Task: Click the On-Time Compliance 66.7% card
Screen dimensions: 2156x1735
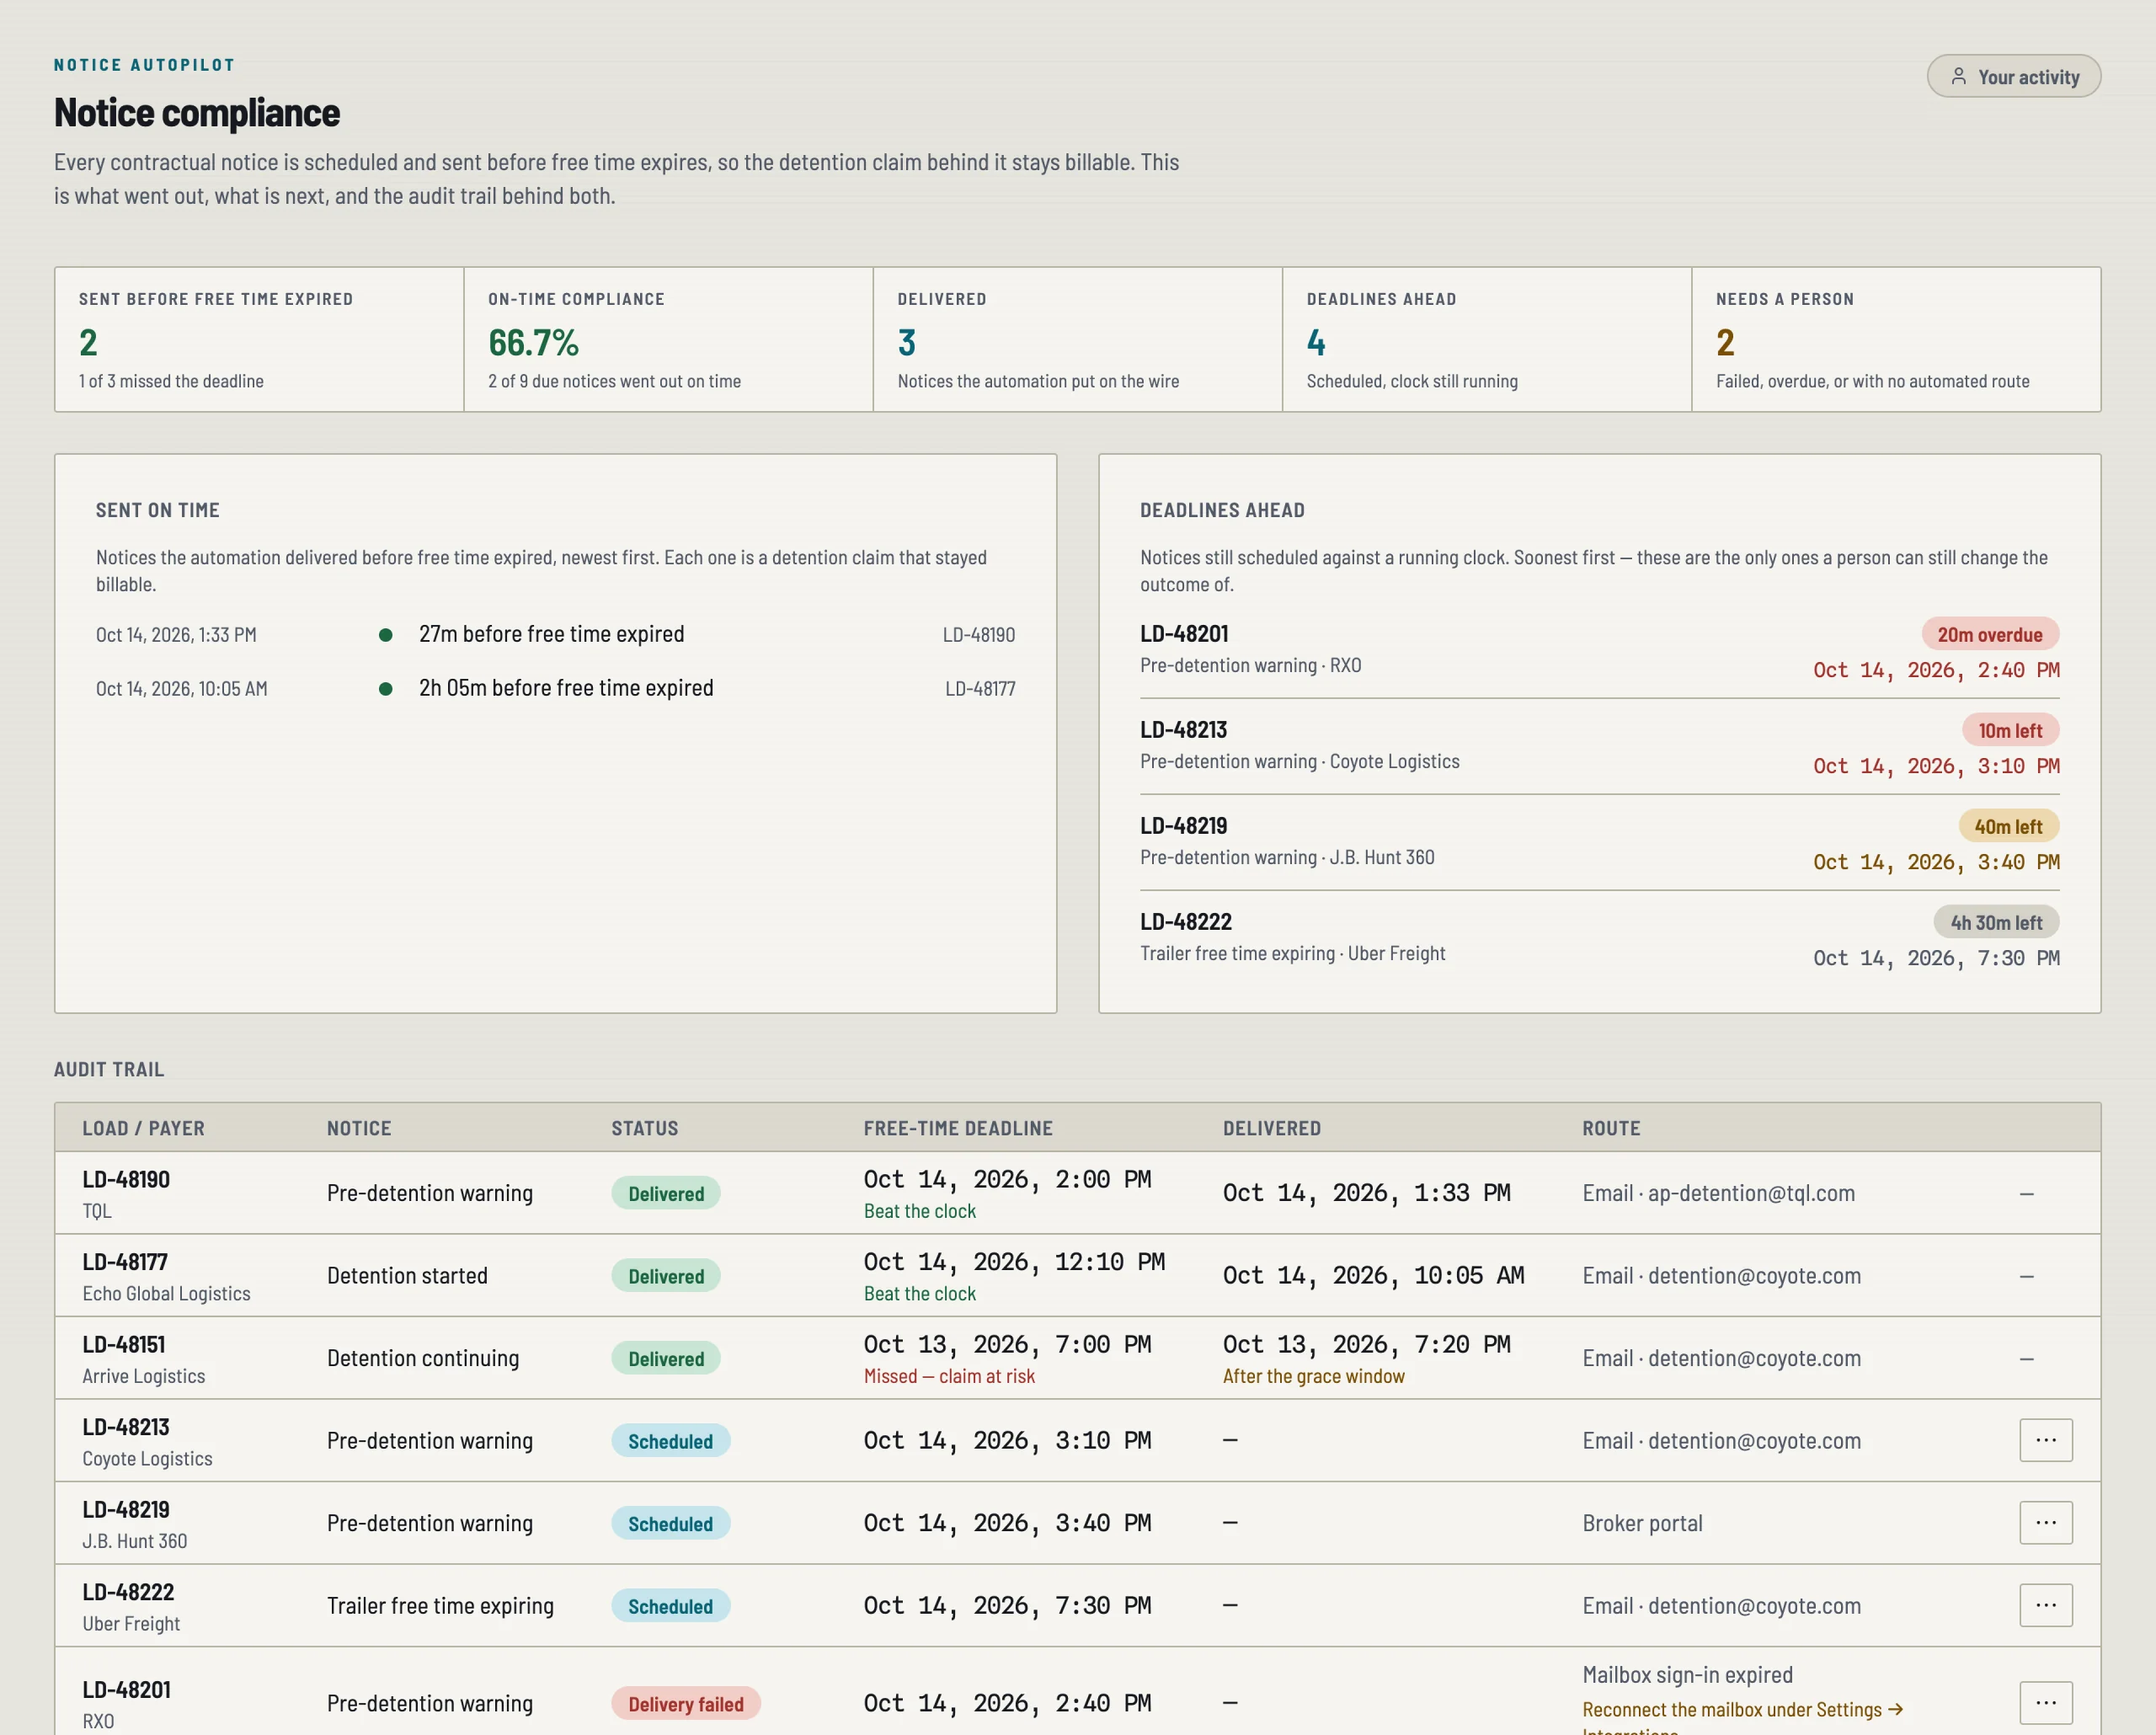Action: point(668,339)
